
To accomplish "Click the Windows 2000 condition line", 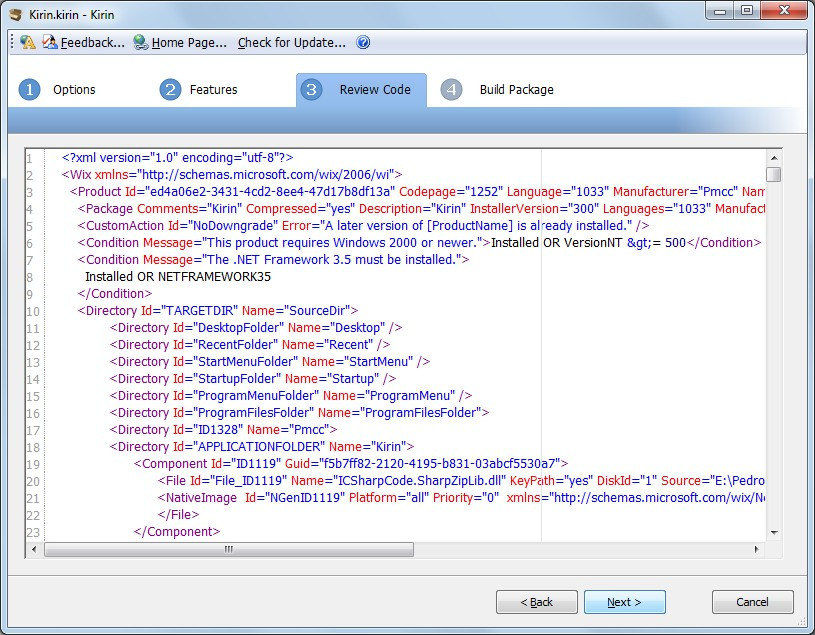I will tap(419, 243).
